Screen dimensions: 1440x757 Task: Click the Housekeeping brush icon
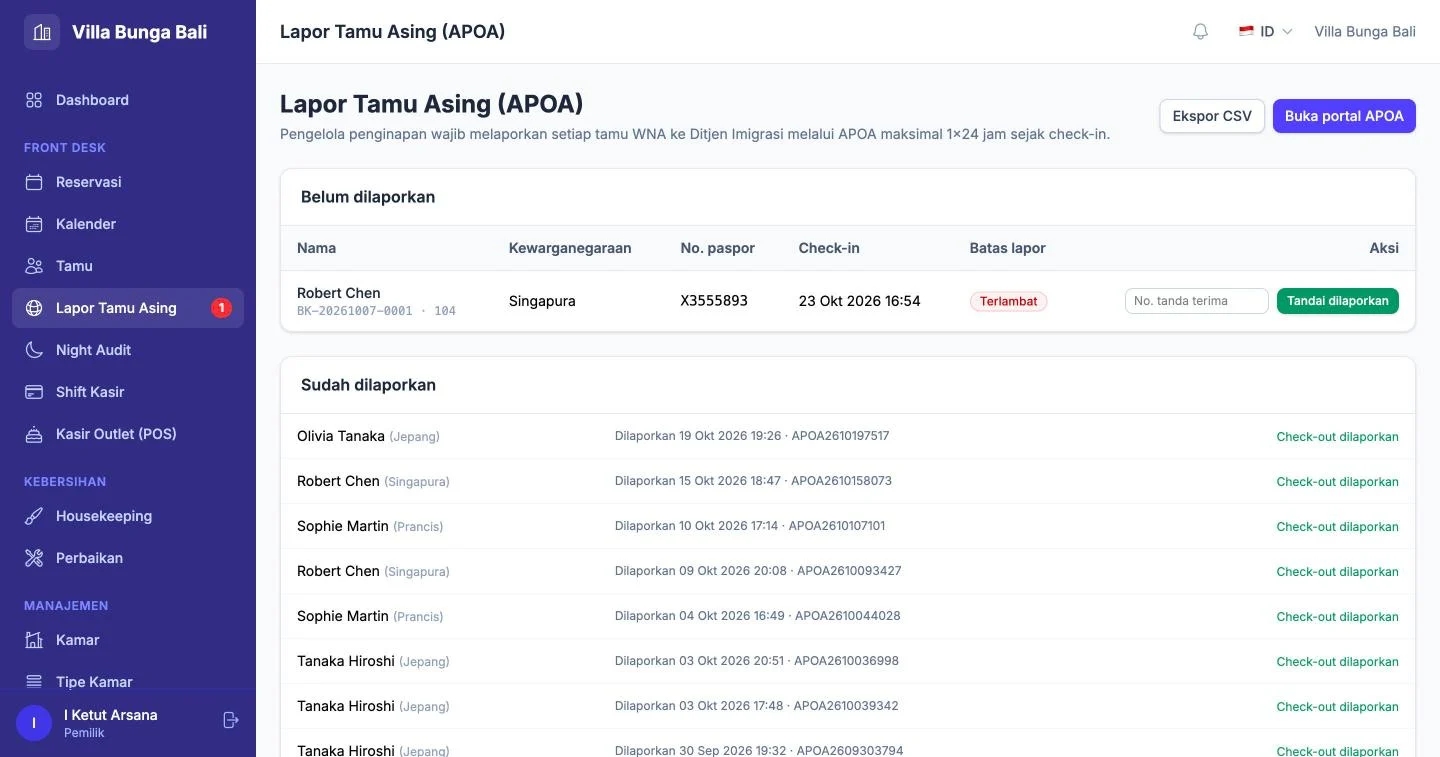(34, 516)
